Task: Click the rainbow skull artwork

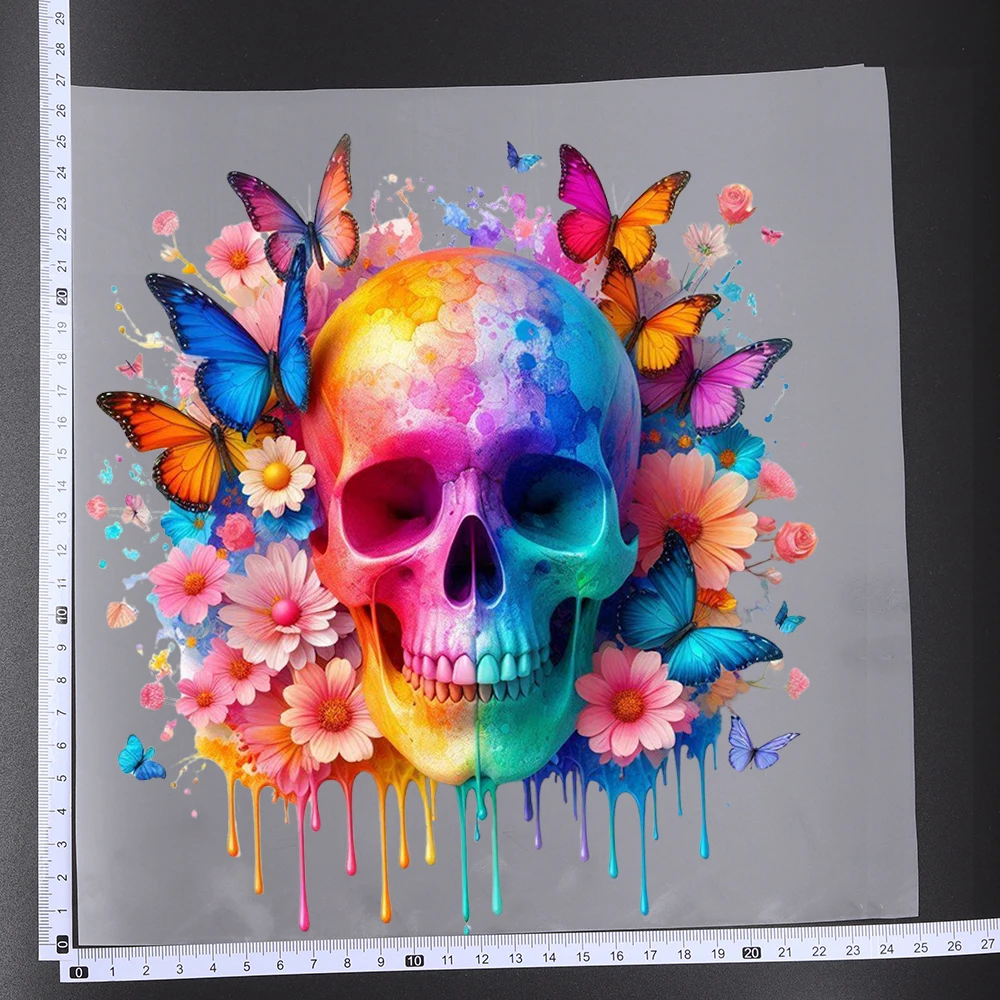Action: click(x=469, y=517)
